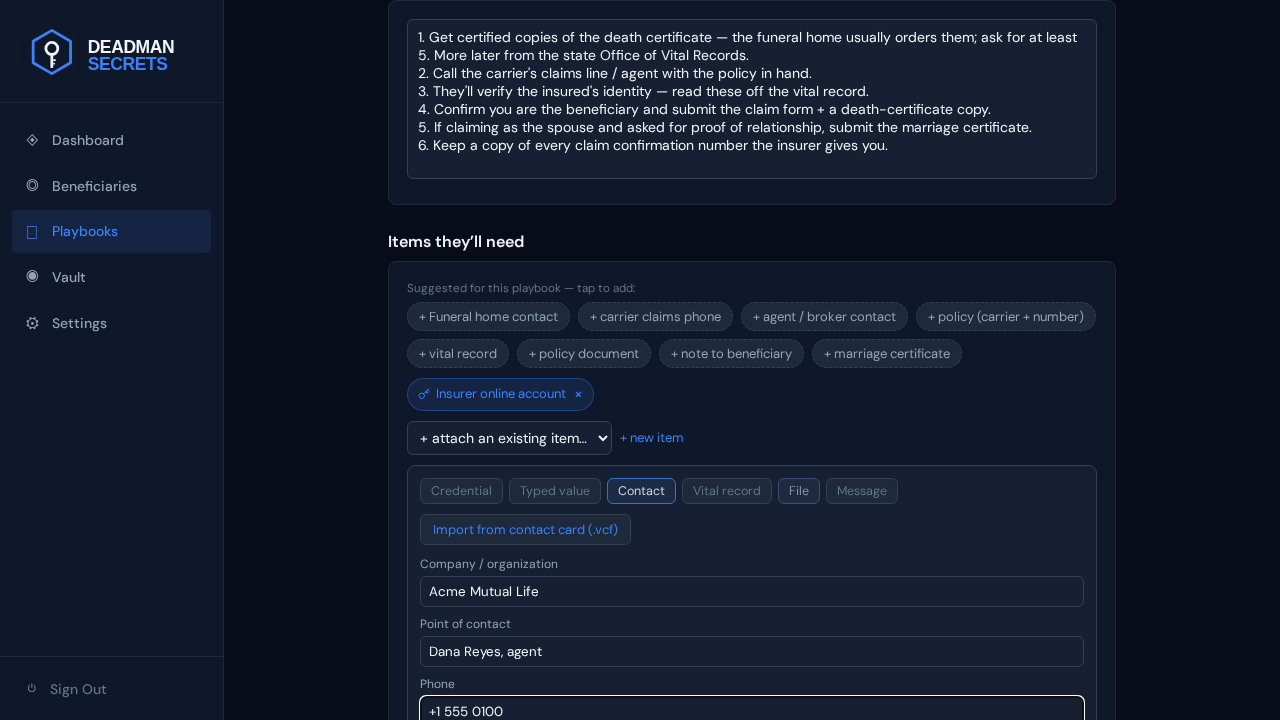Add the marriage certificate suggestion chip
Viewport: 1280px width, 720px height.
(887, 354)
